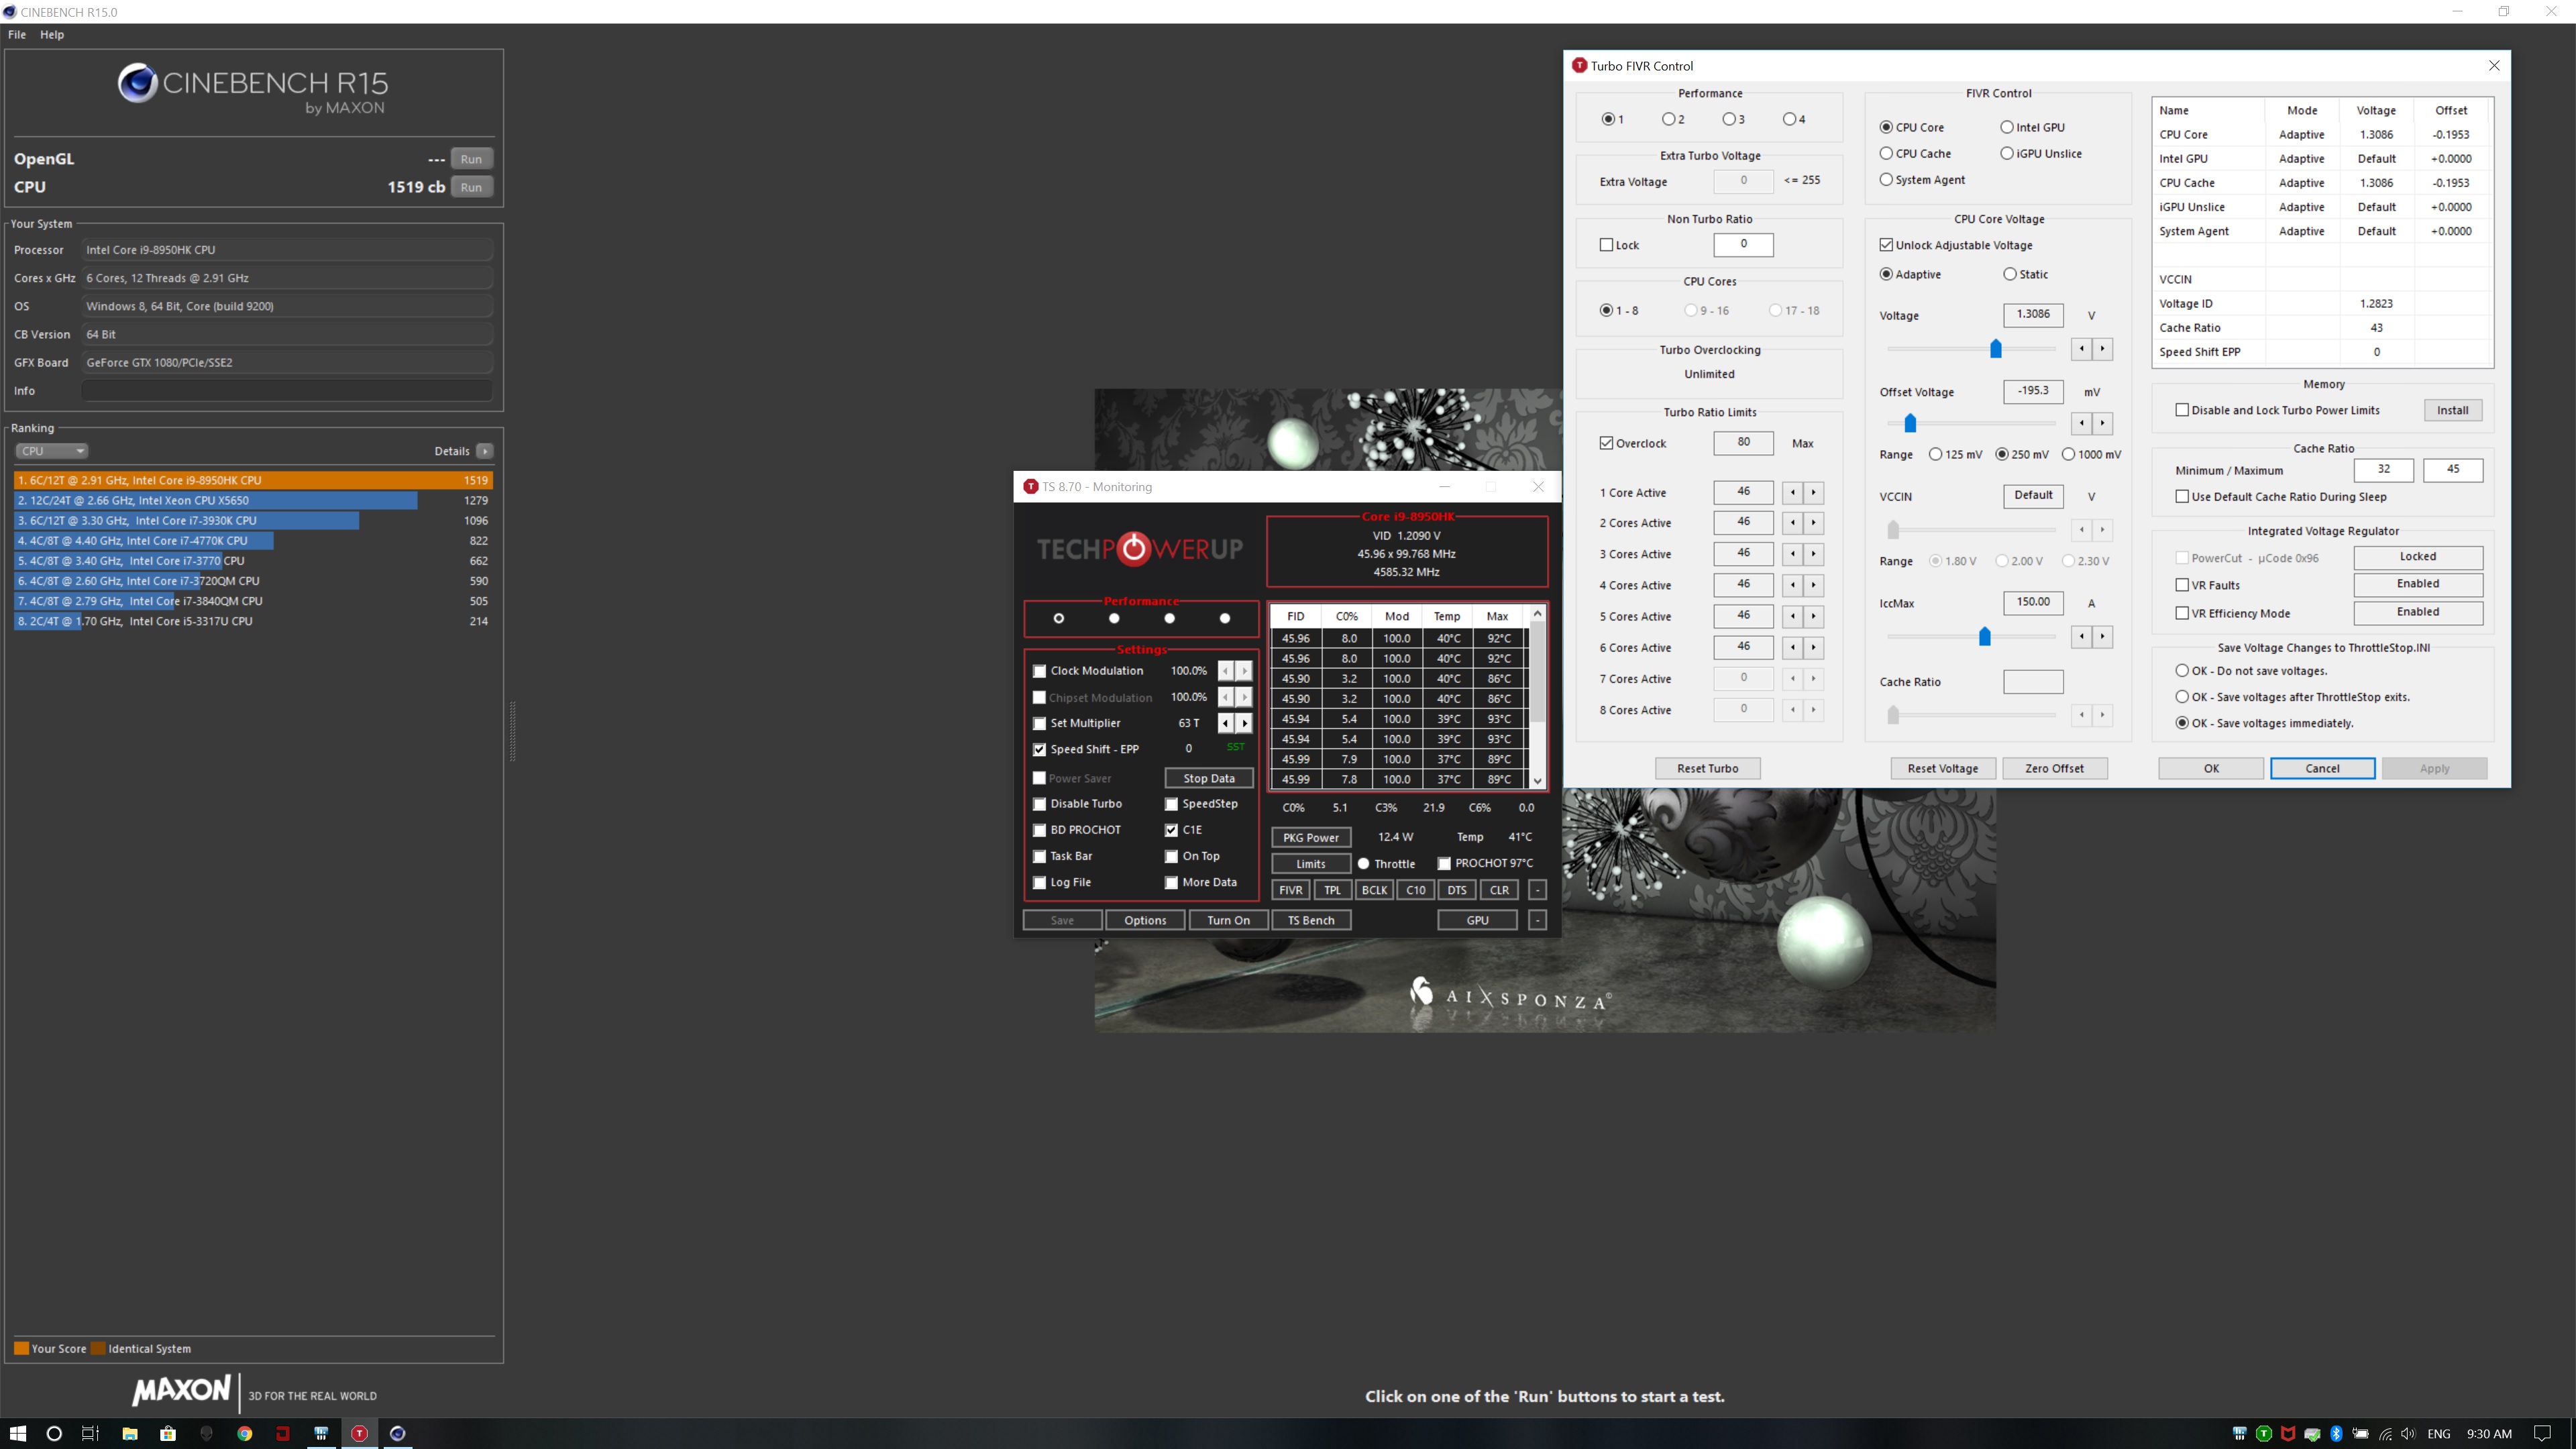Click Install button in Memory section
The image size is (2576, 1449).
tap(2452, 410)
